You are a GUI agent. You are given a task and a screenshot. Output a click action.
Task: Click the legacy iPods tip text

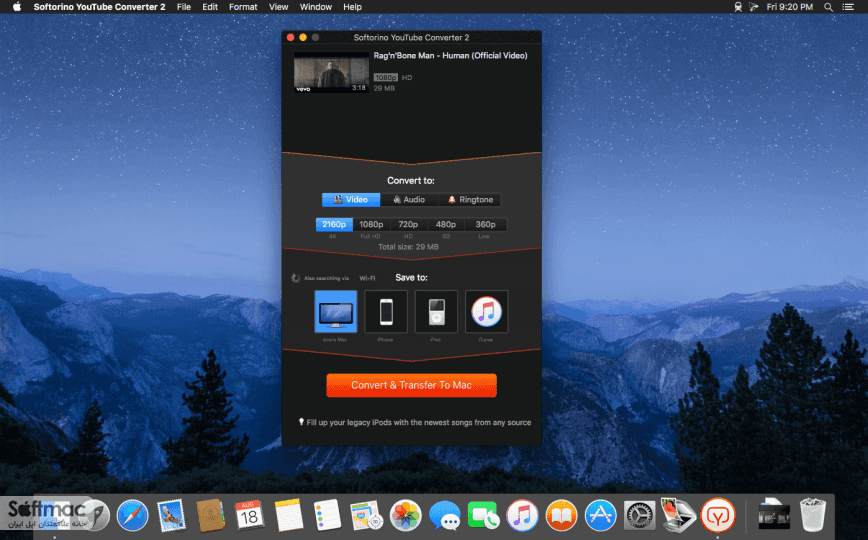[x=415, y=422]
